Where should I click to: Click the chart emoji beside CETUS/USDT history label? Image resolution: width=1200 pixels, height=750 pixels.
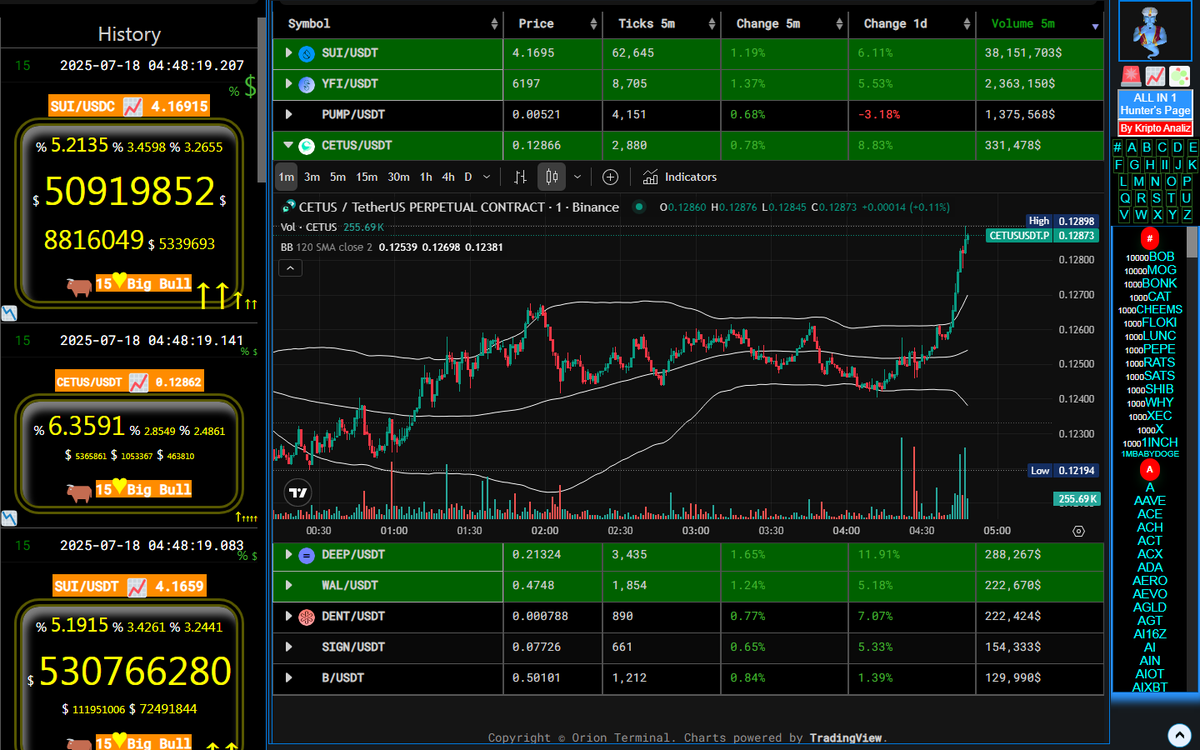pos(138,382)
